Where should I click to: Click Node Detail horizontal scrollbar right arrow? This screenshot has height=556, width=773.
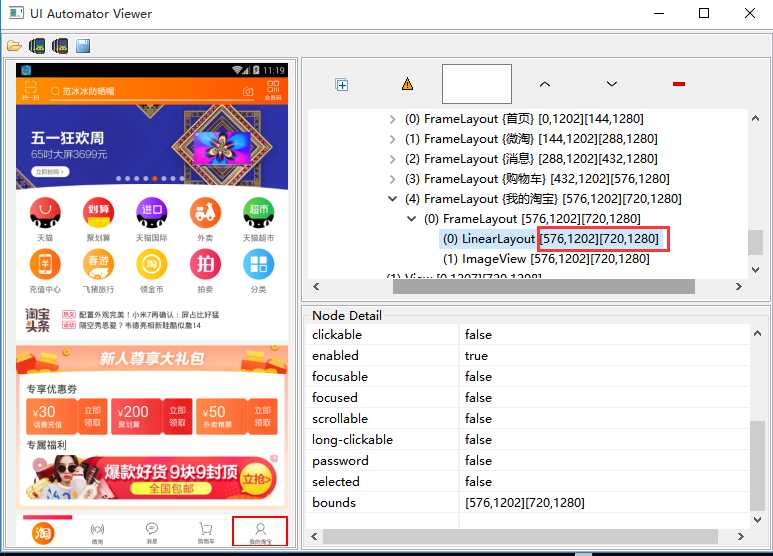tap(740, 536)
